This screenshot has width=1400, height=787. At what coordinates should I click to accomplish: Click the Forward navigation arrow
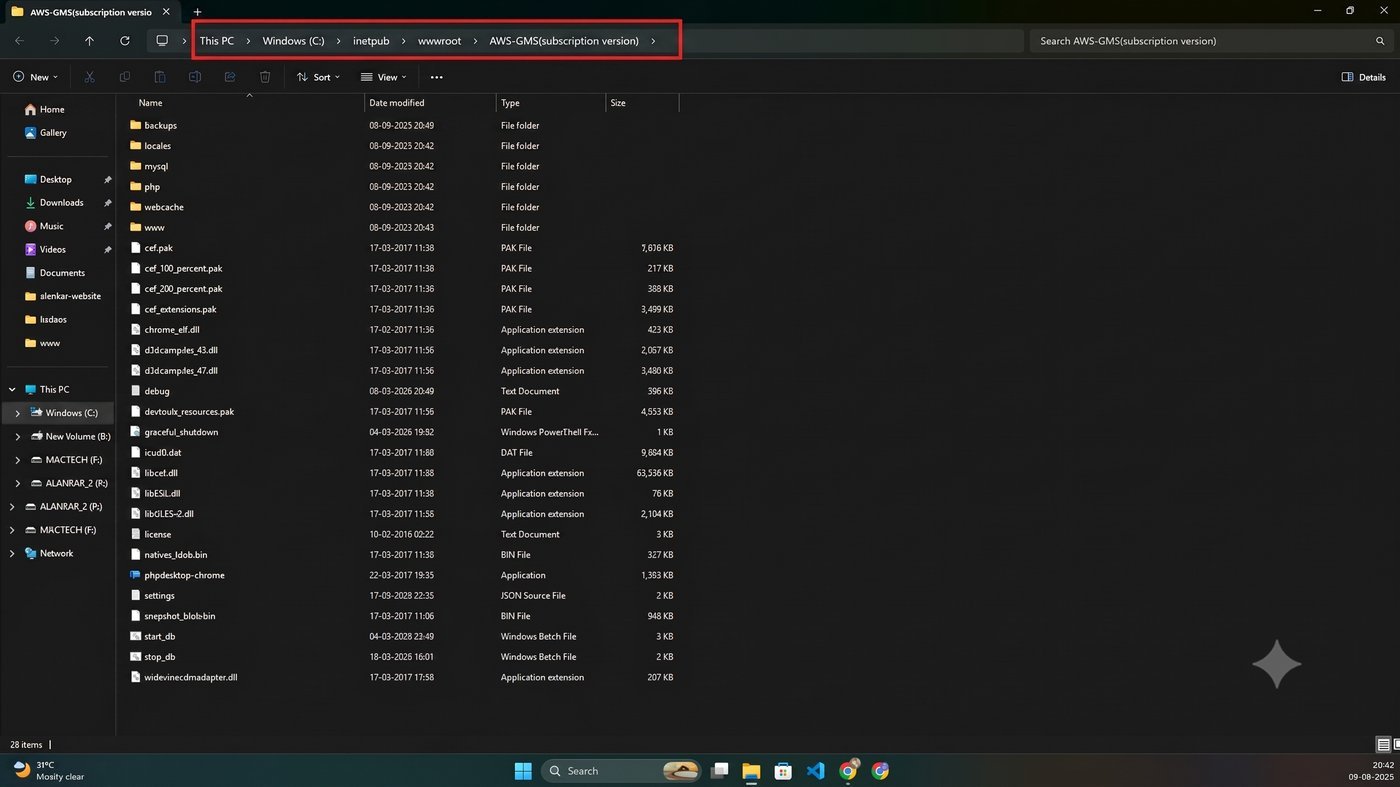(55, 41)
